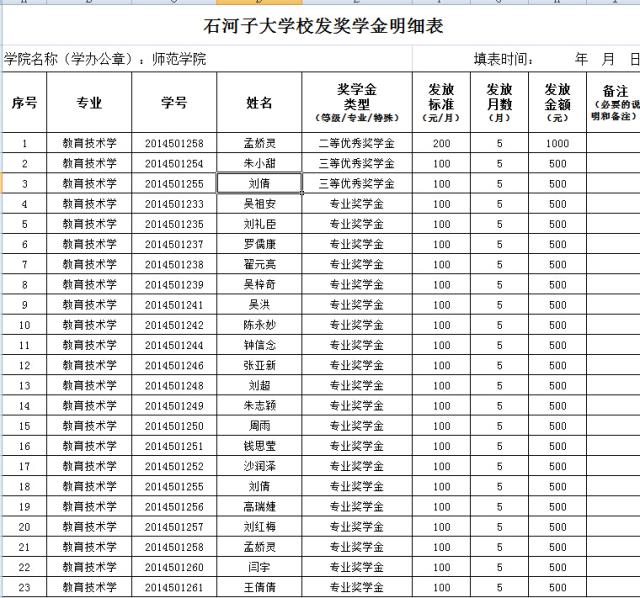Select the cell 二等优秀奖学金
Screen dimensions: 640x598
coord(357,143)
